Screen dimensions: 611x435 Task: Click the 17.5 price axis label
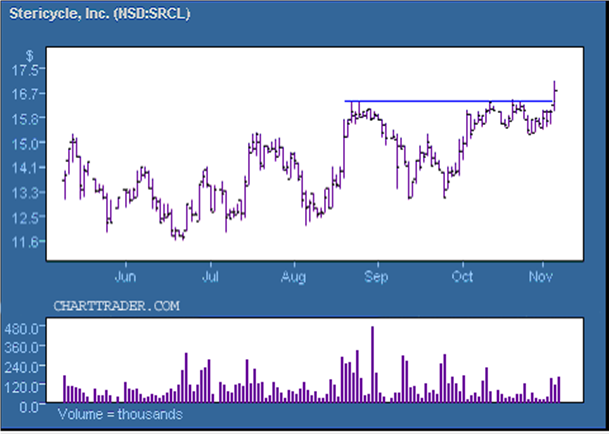25,71
